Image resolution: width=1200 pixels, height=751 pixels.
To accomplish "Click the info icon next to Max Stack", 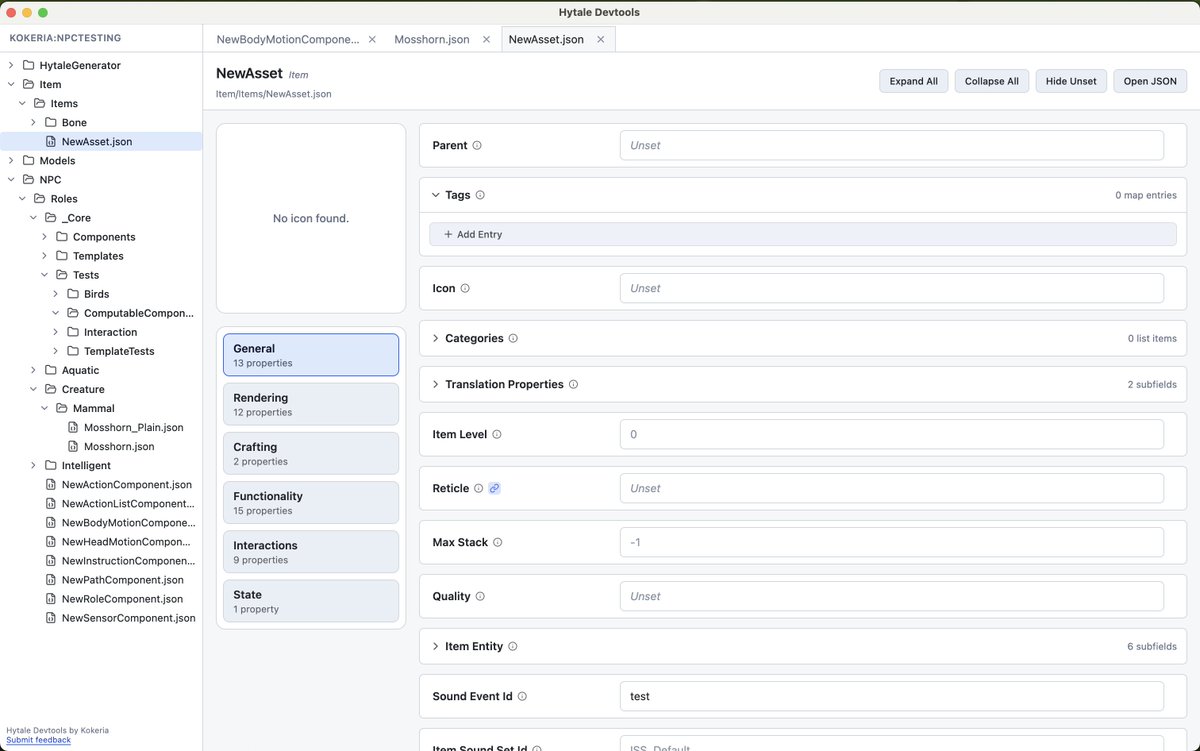I will point(497,542).
